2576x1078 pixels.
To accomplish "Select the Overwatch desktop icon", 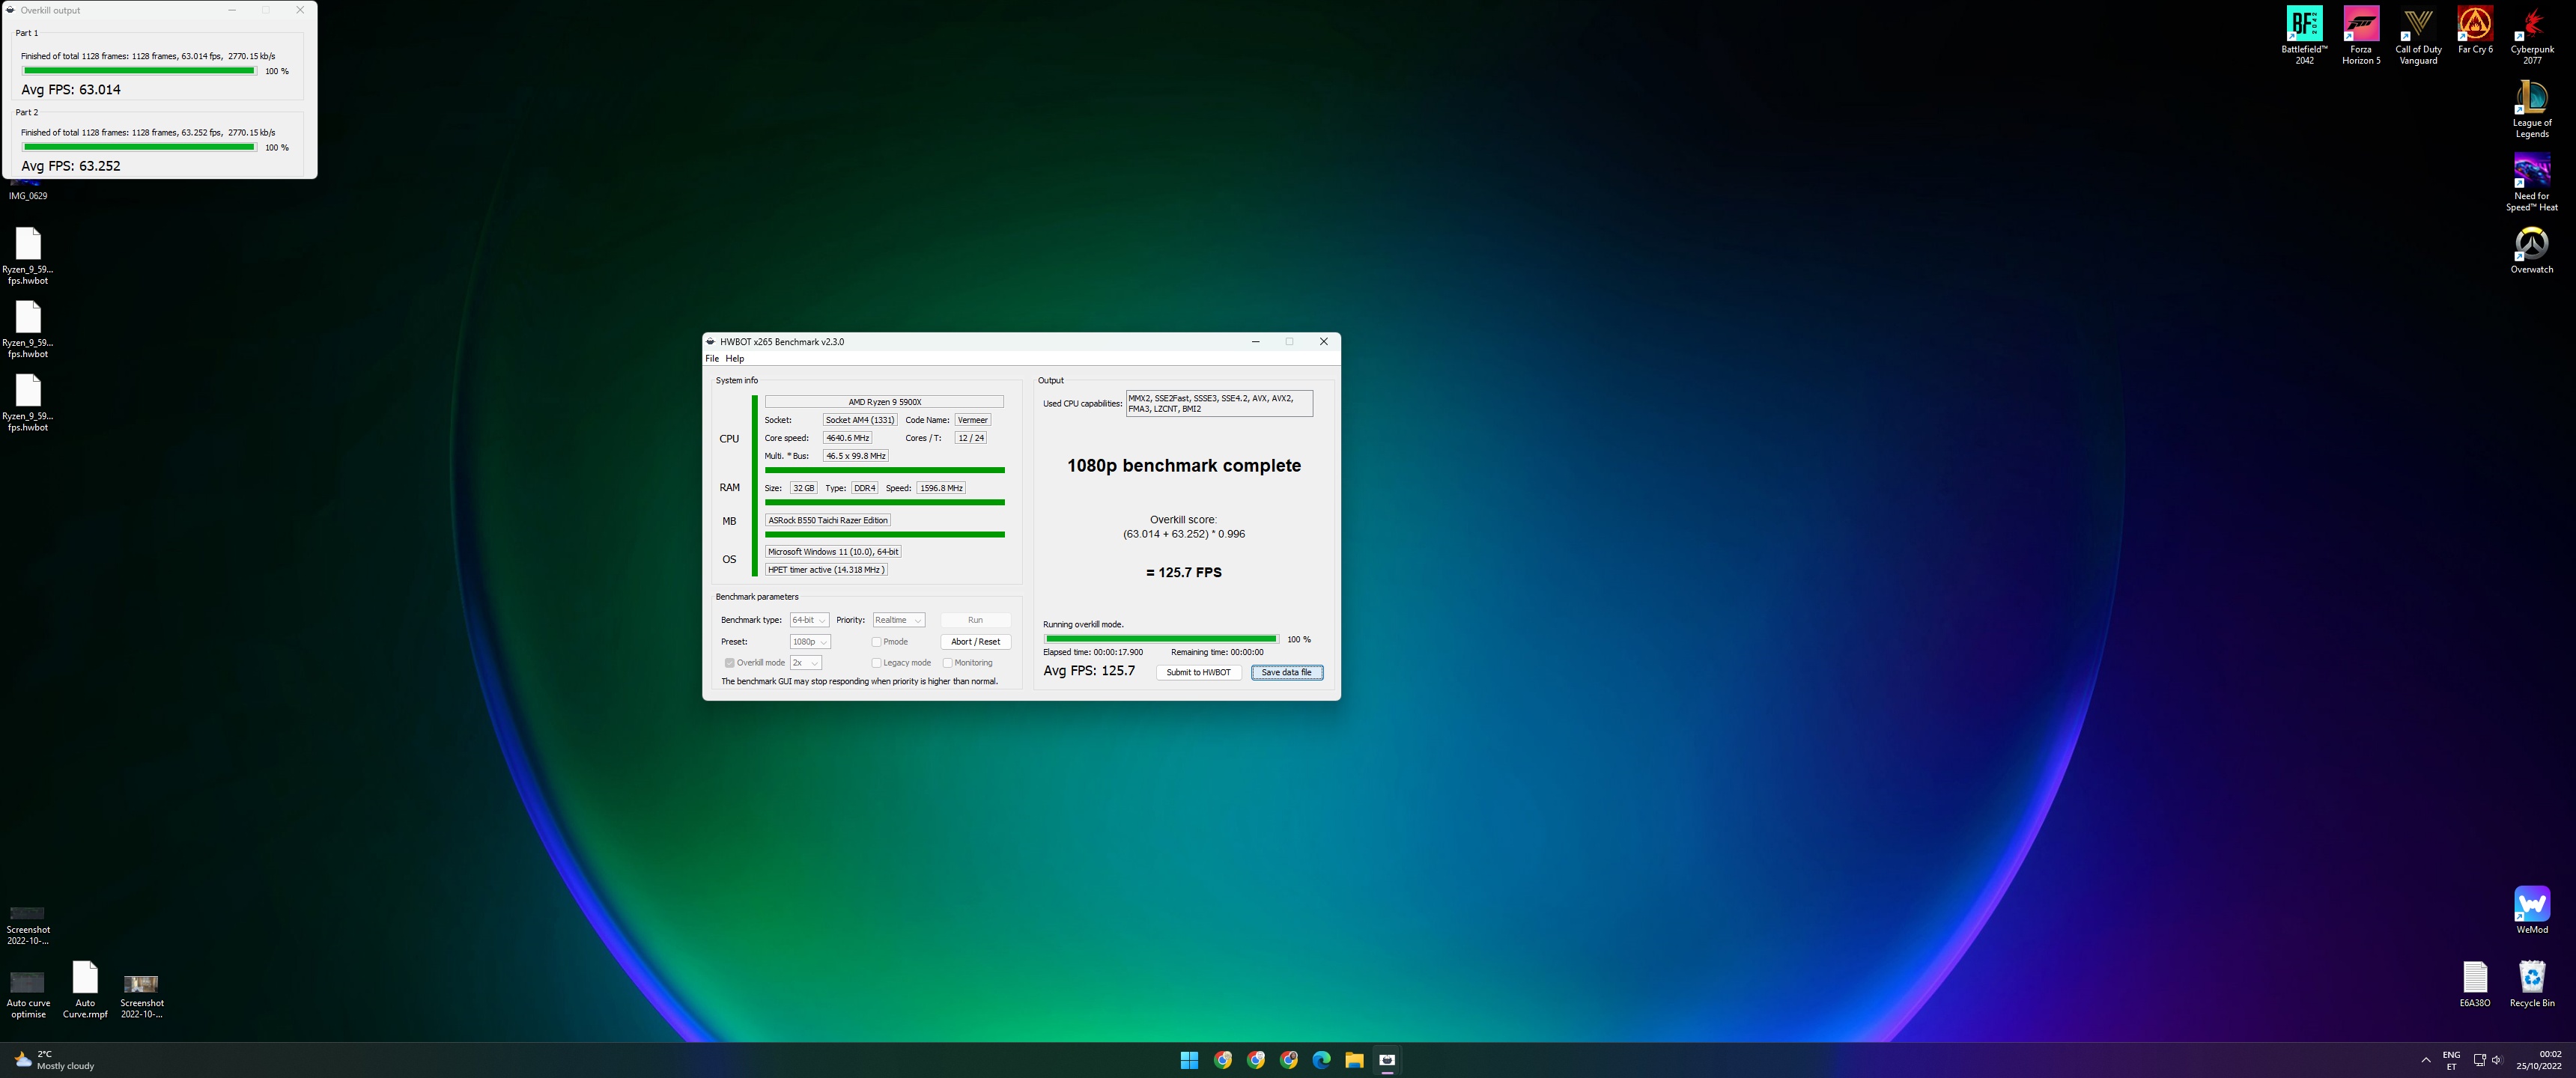I will [2532, 250].
